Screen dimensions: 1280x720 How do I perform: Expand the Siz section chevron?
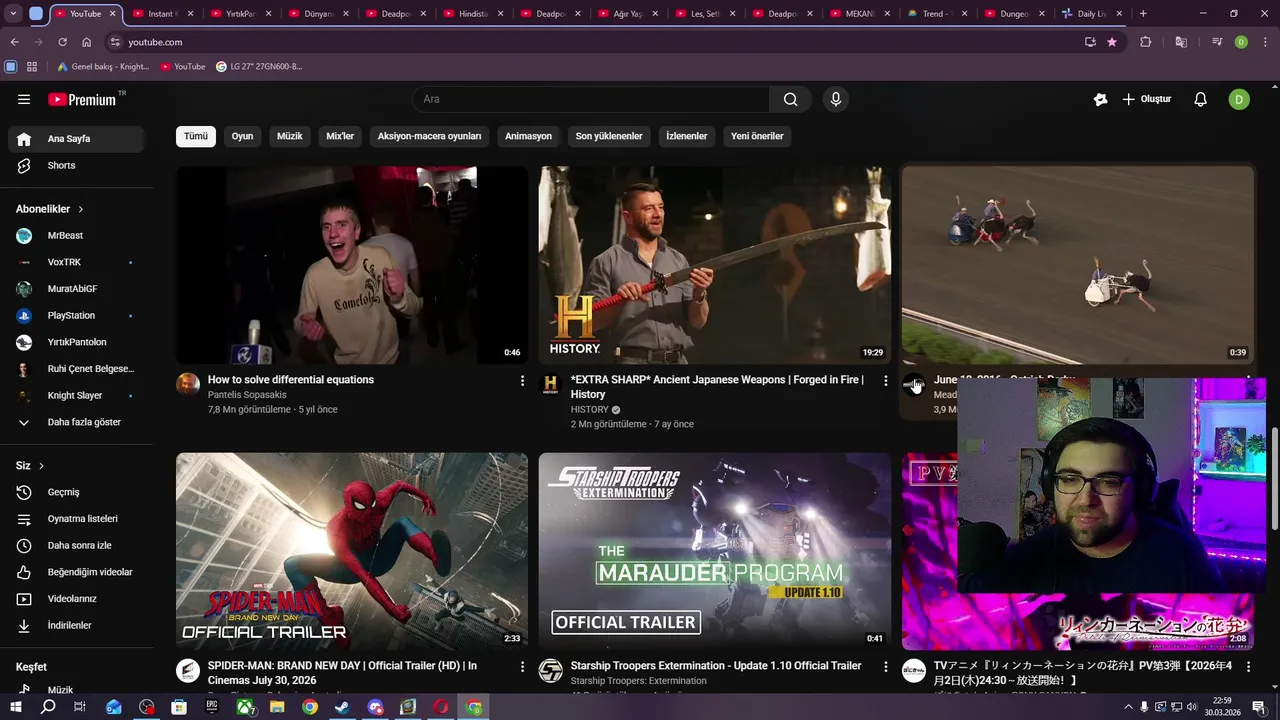pyautogui.click(x=41, y=466)
